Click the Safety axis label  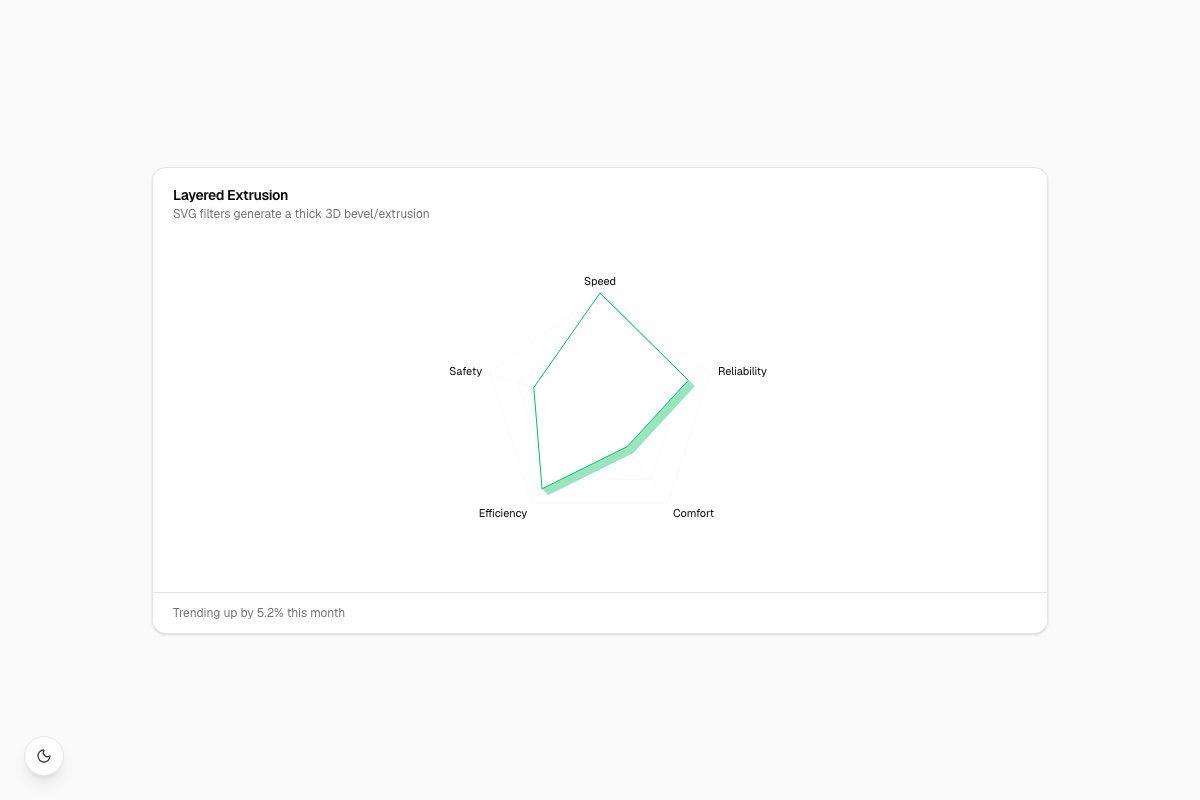[x=466, y=371]
